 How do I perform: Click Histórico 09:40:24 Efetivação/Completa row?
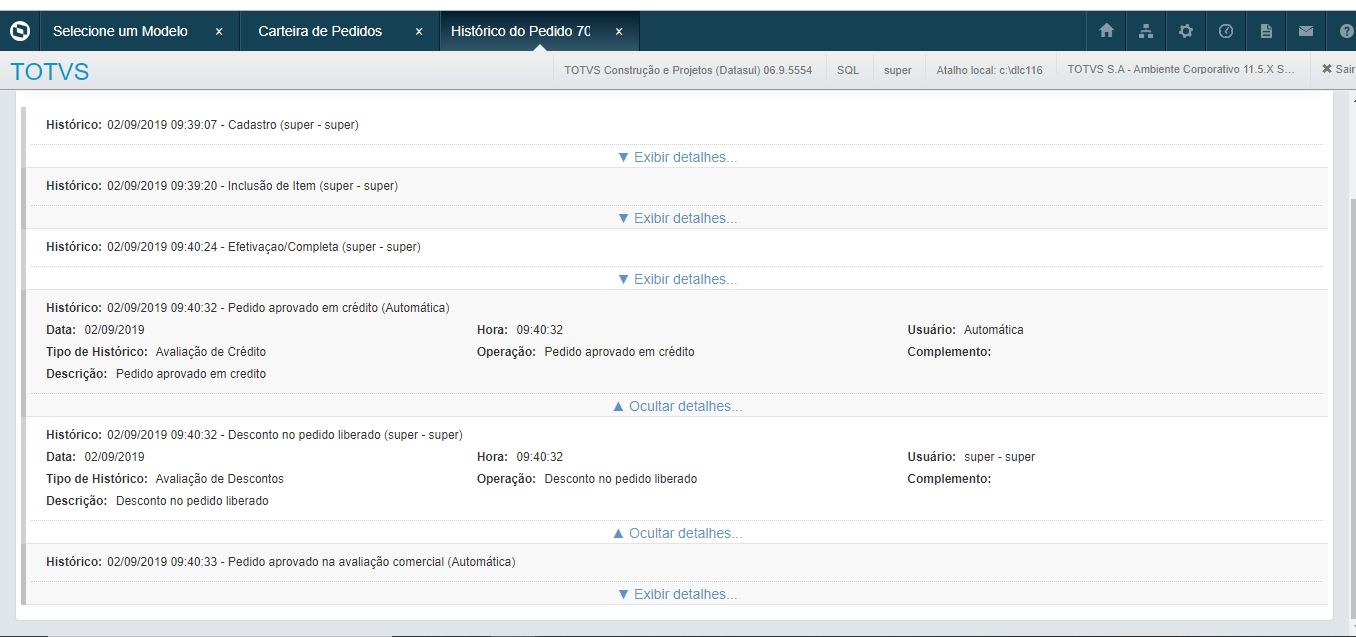tap(233, 247)
